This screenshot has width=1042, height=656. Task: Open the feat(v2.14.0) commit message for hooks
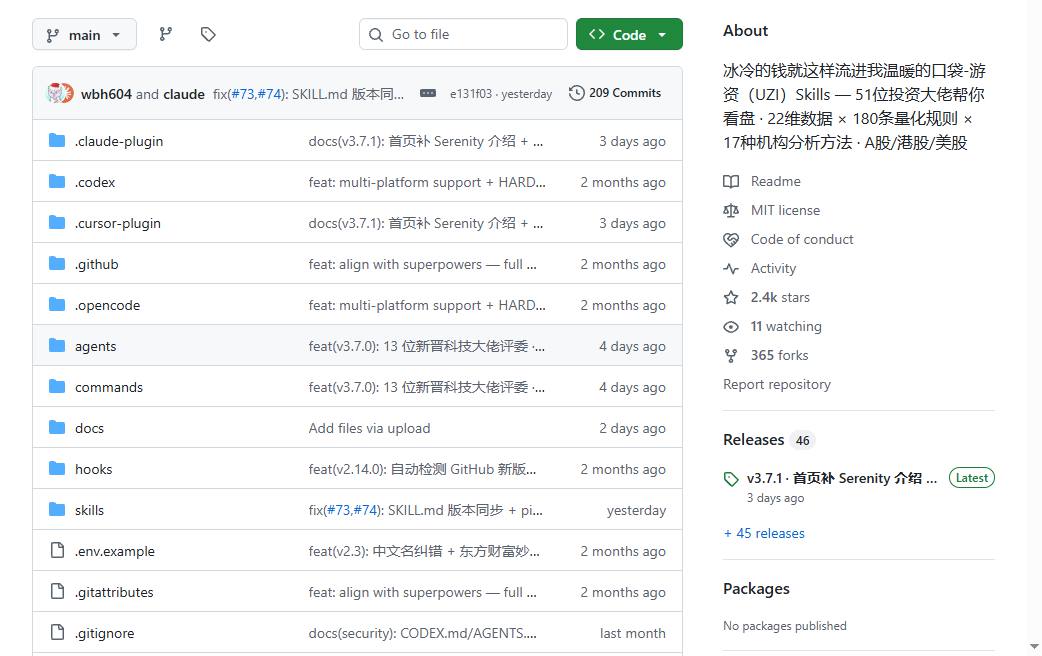tap(422, 469)
